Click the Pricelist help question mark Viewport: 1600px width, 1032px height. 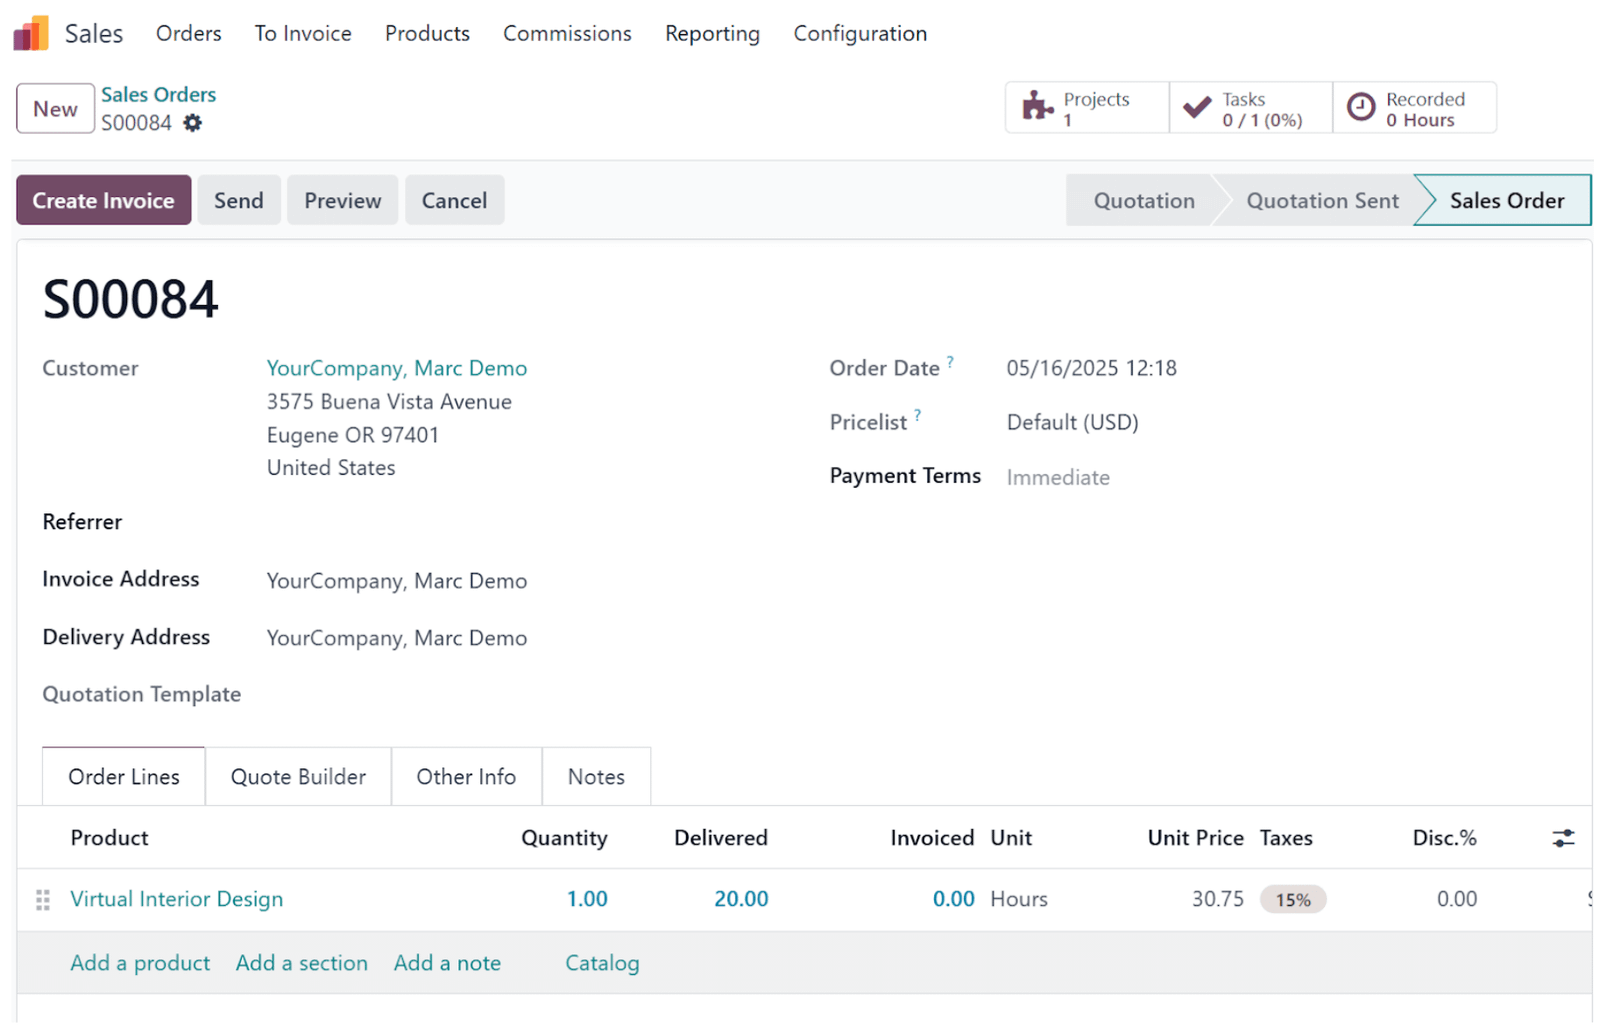pyautogui.click(x=917, y=414)
